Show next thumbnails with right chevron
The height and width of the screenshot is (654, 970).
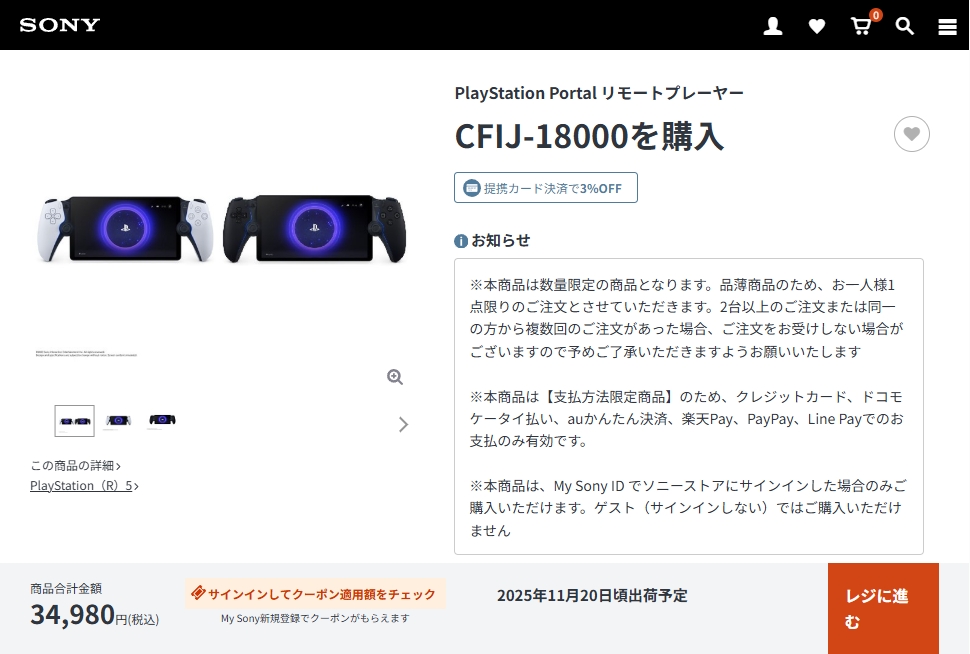pyautogui.click(x=403, y=424)
